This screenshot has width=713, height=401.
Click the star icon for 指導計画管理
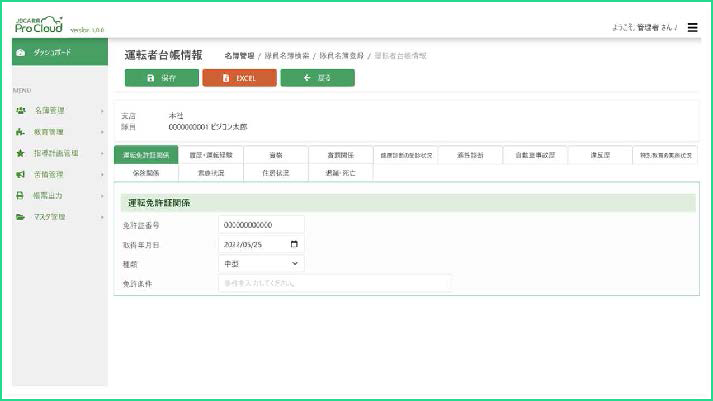click(x=20, y=153)
